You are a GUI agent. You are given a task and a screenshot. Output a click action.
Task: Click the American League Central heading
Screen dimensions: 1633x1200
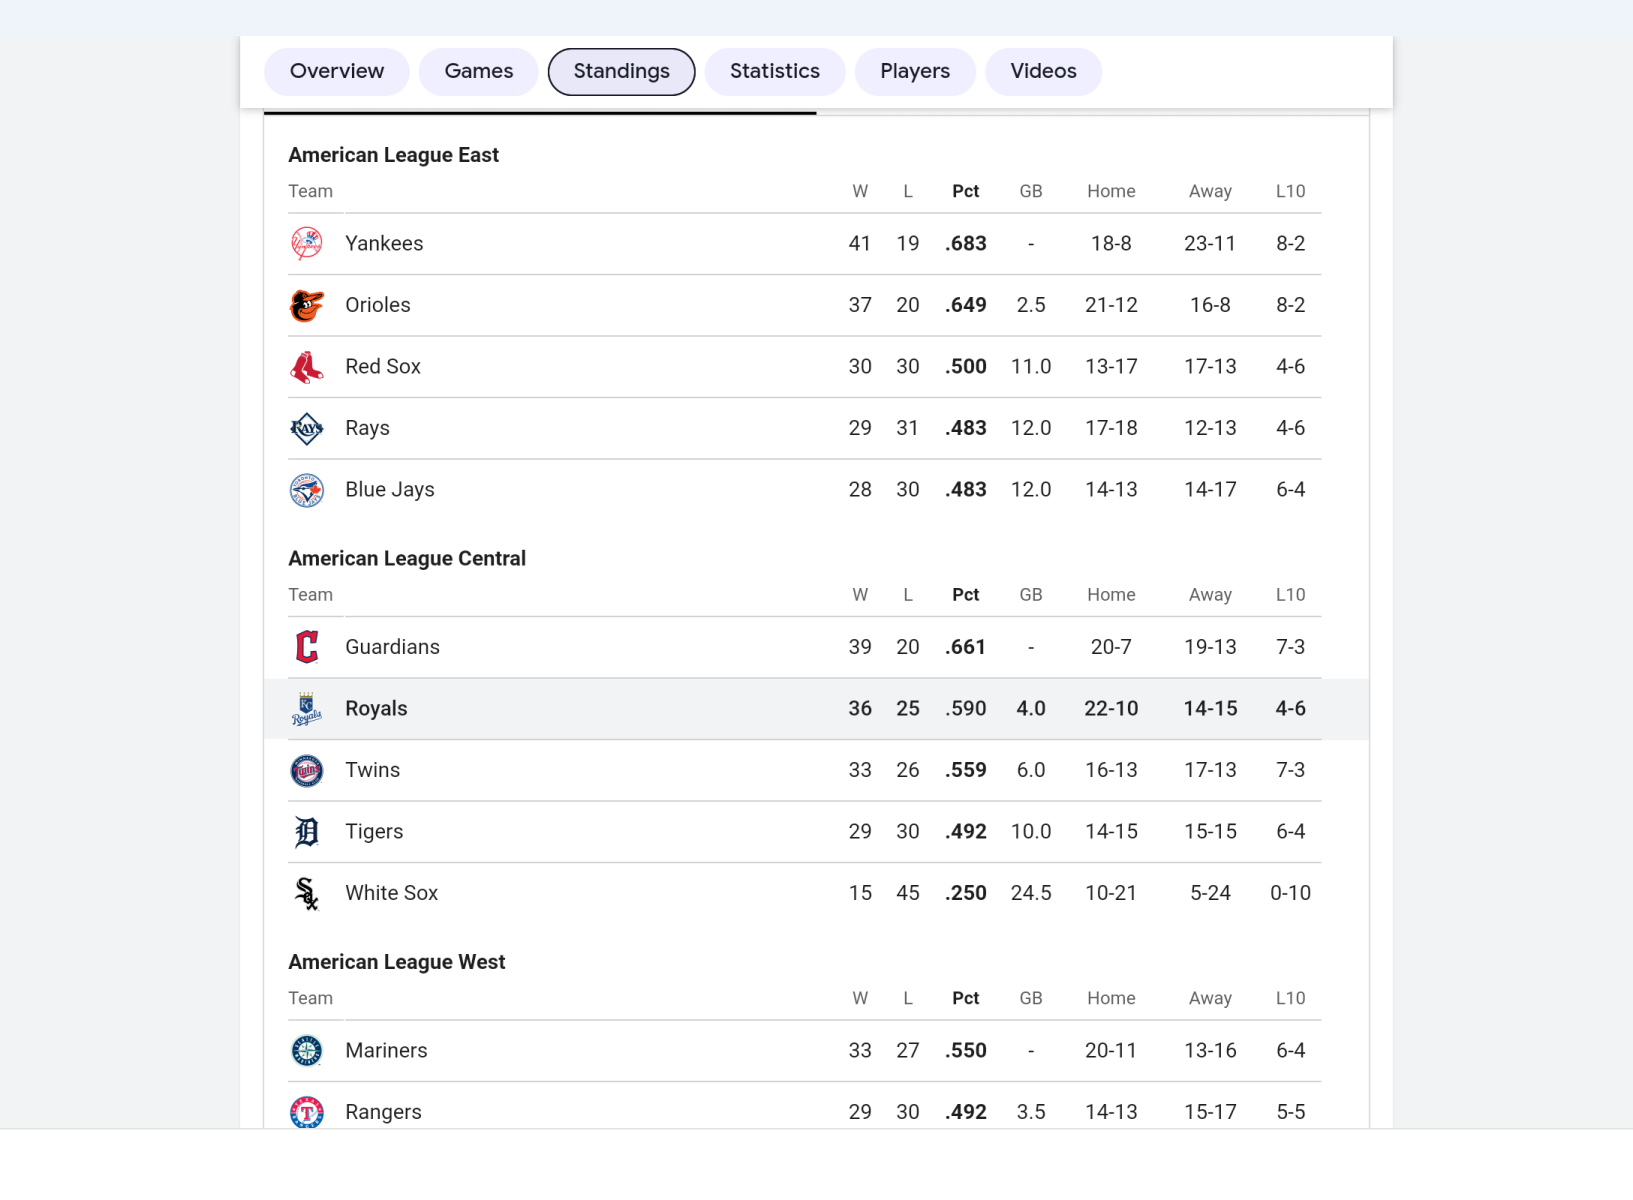[x=407, y=559]
